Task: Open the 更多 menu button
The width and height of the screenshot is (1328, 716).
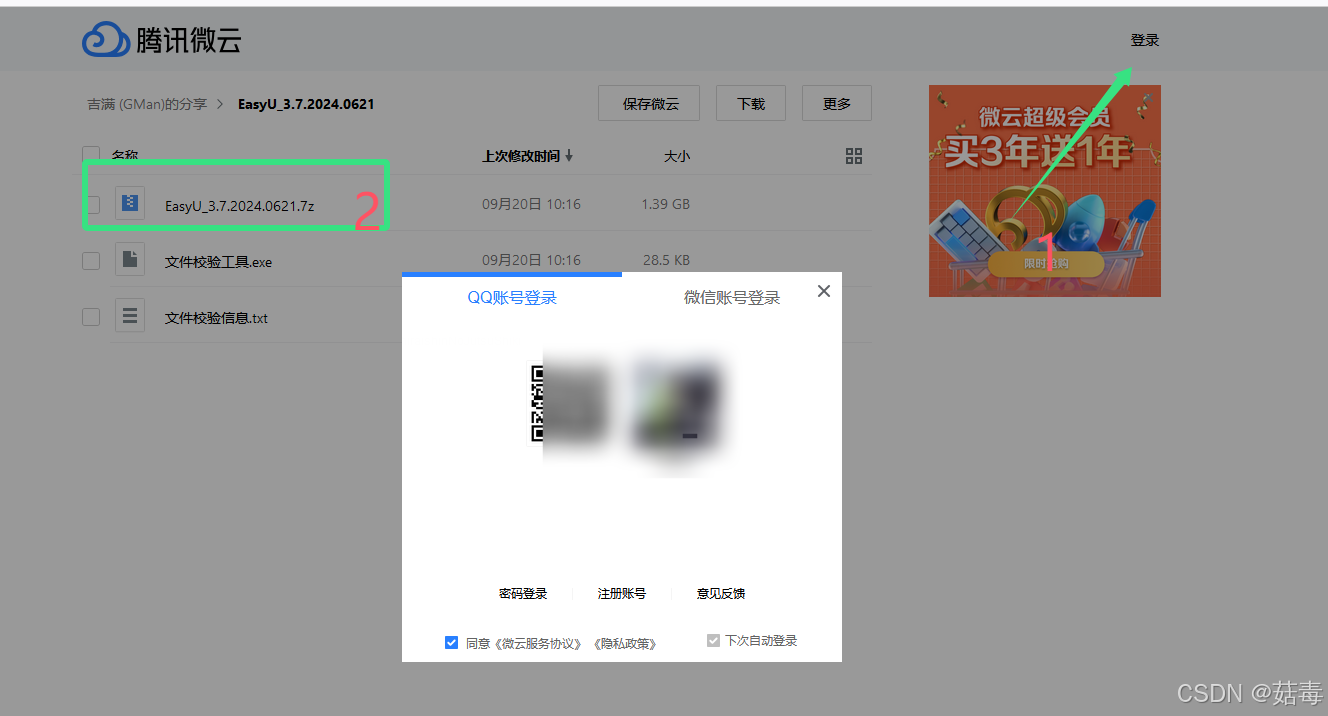Action: 837,103
